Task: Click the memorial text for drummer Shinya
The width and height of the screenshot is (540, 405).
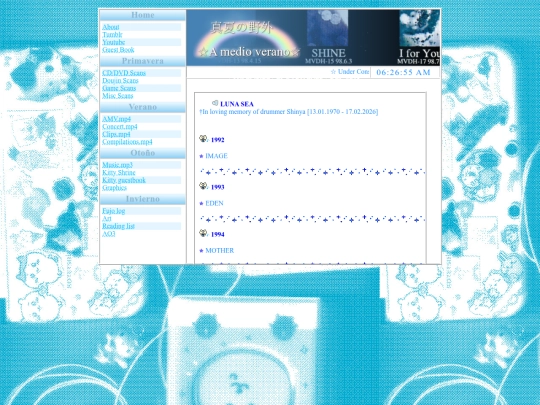Action: (x=289, y=112)
